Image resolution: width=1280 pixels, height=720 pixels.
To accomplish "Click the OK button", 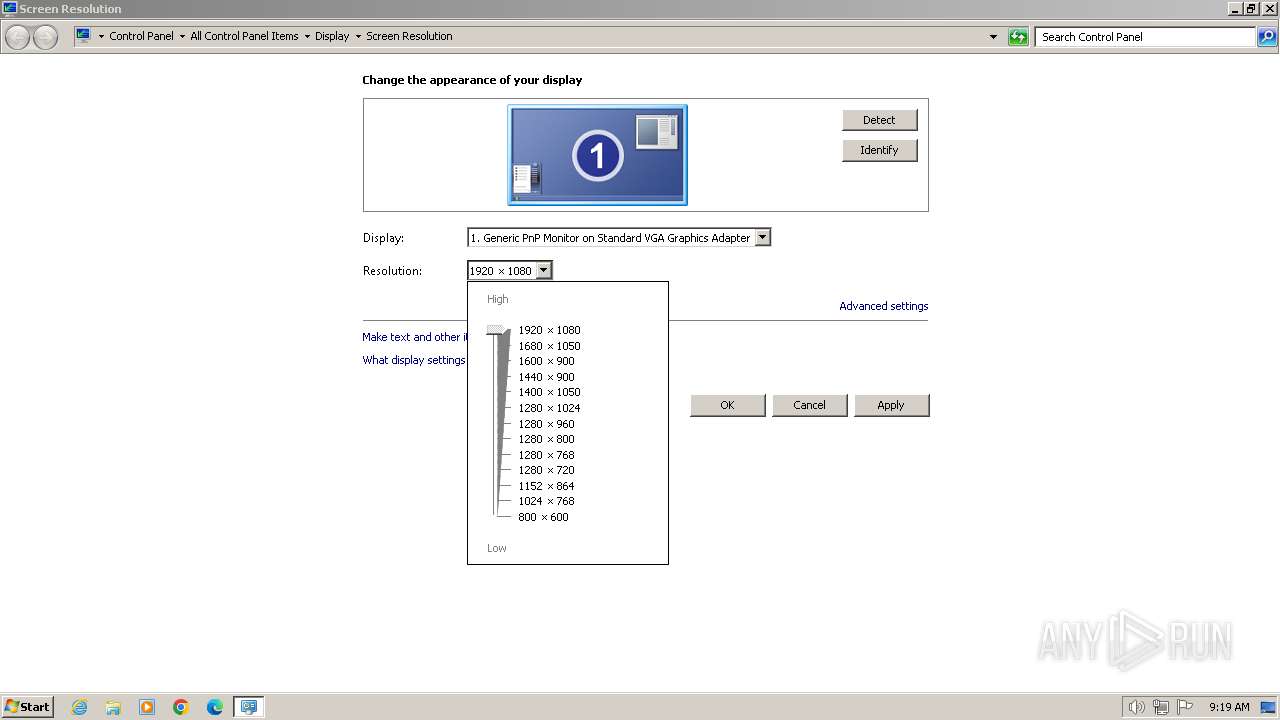I will tap(727, 405).
